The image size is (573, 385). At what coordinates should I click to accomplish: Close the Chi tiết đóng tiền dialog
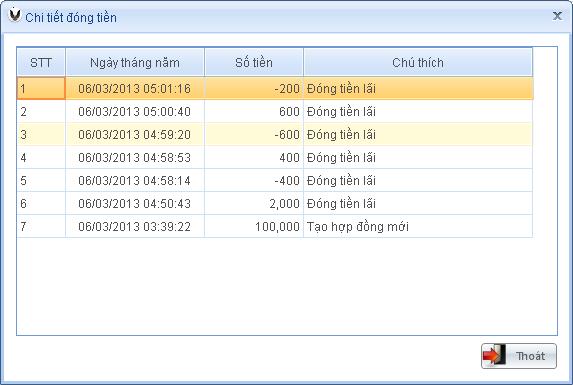pos(557,16)
